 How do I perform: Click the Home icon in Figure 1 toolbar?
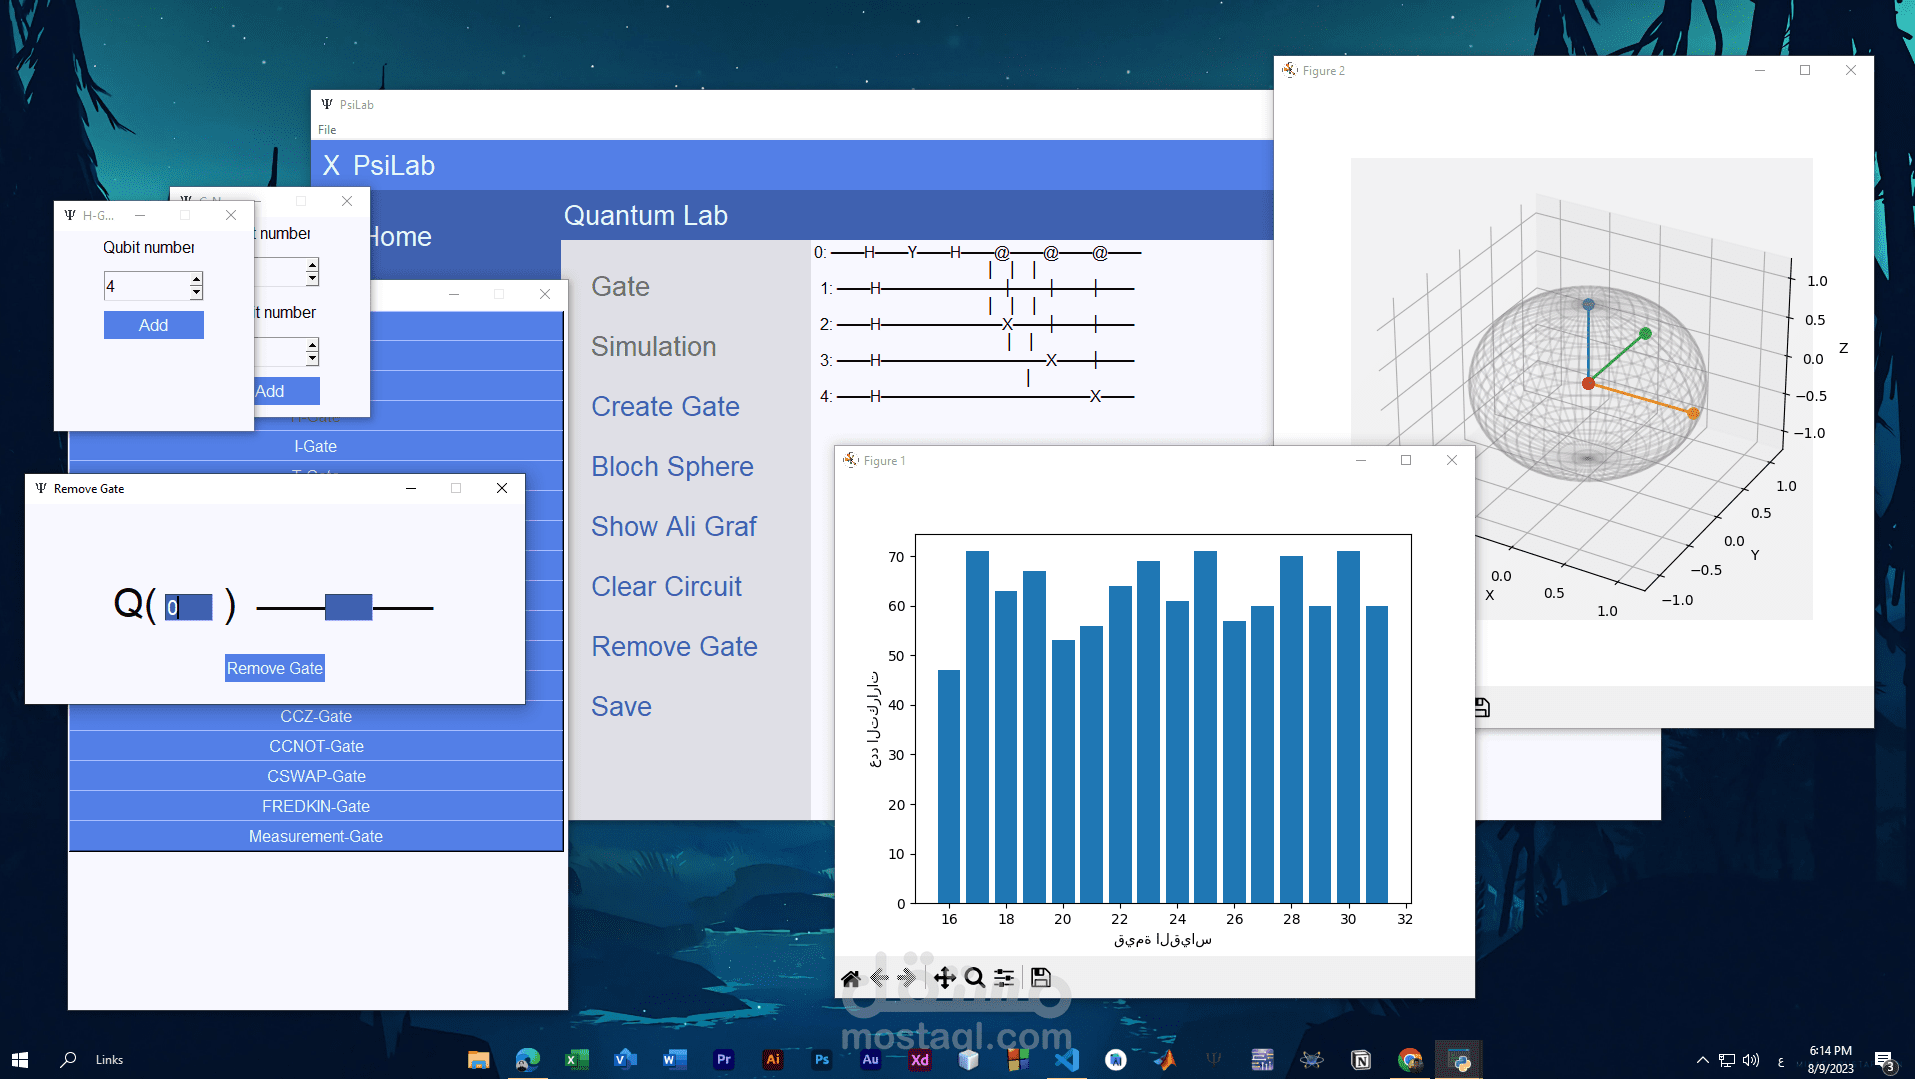(850, 978)
